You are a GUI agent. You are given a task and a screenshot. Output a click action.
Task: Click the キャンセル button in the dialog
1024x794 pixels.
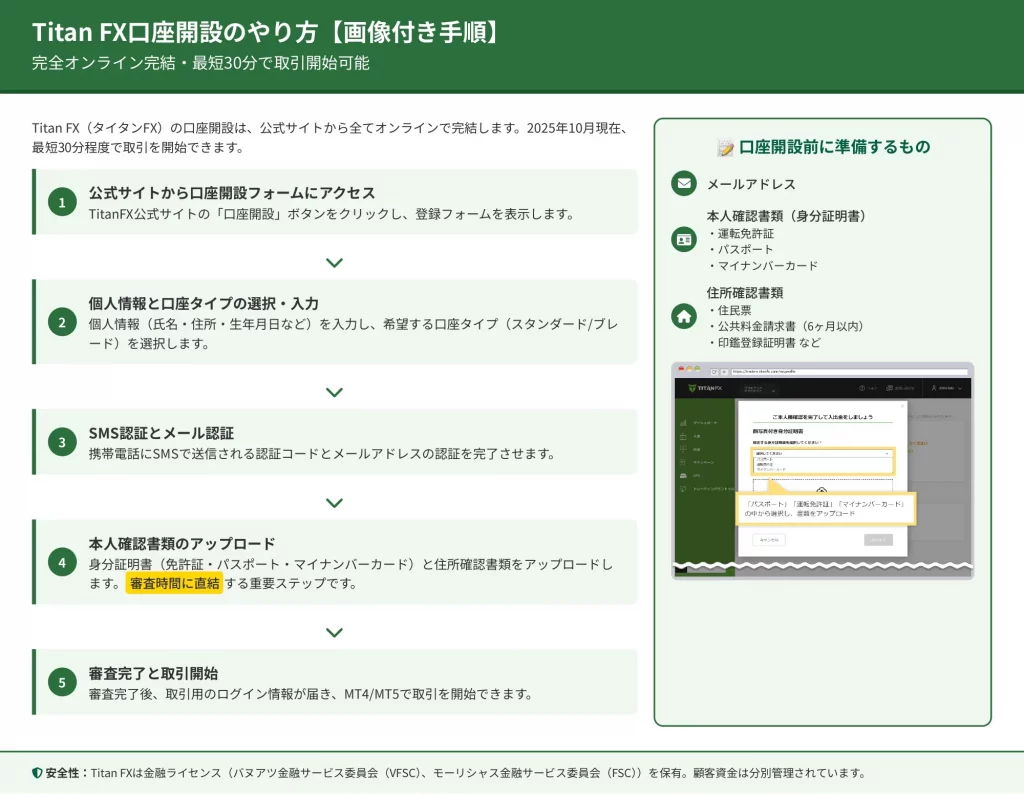pyautogui.click(x=768, y=539)
